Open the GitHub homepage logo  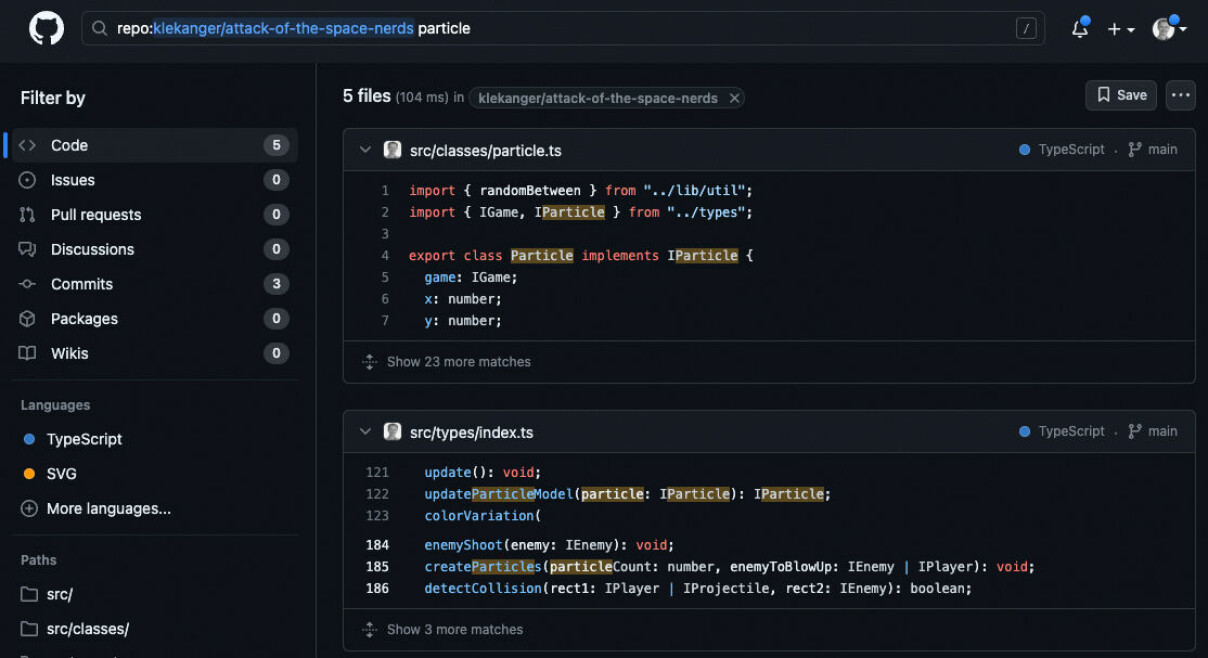(46, 28)
